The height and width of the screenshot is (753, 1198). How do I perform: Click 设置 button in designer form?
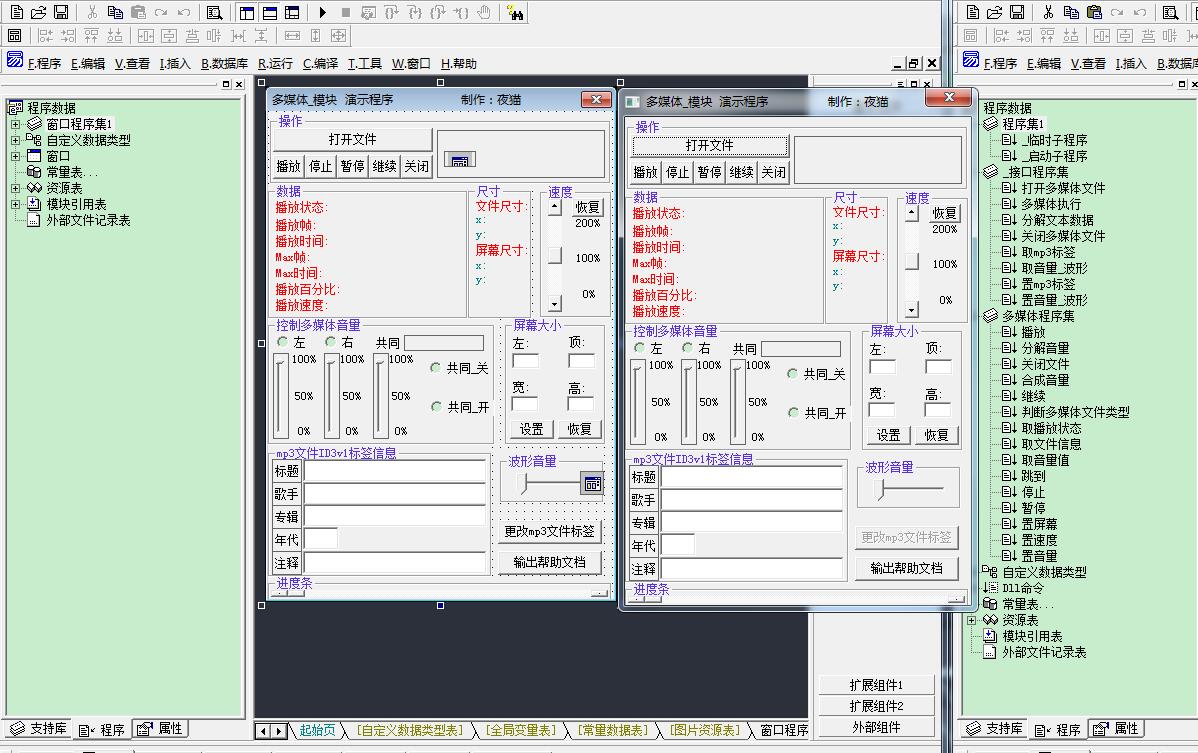[531, 429]
